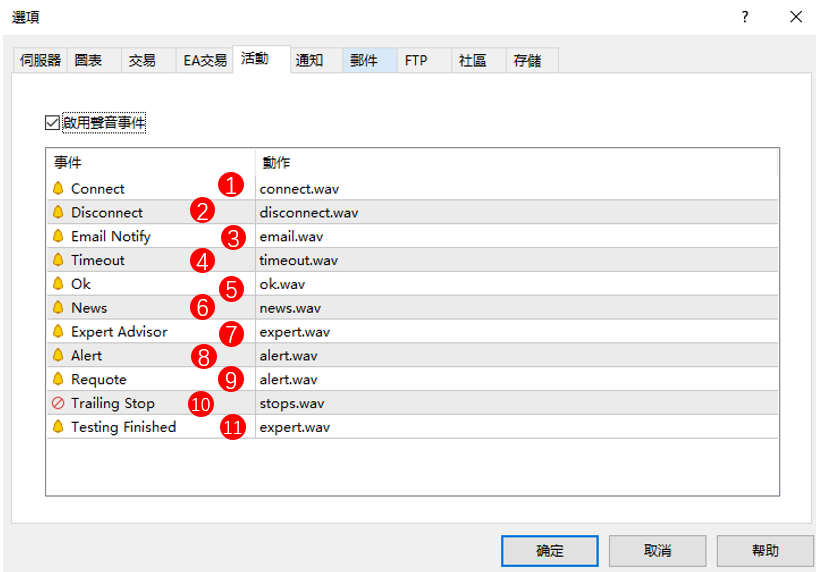Click the bell icon beside Testing Finished
Image resolution: width=816 pixels, height=572 pixels.
[58, 427]
